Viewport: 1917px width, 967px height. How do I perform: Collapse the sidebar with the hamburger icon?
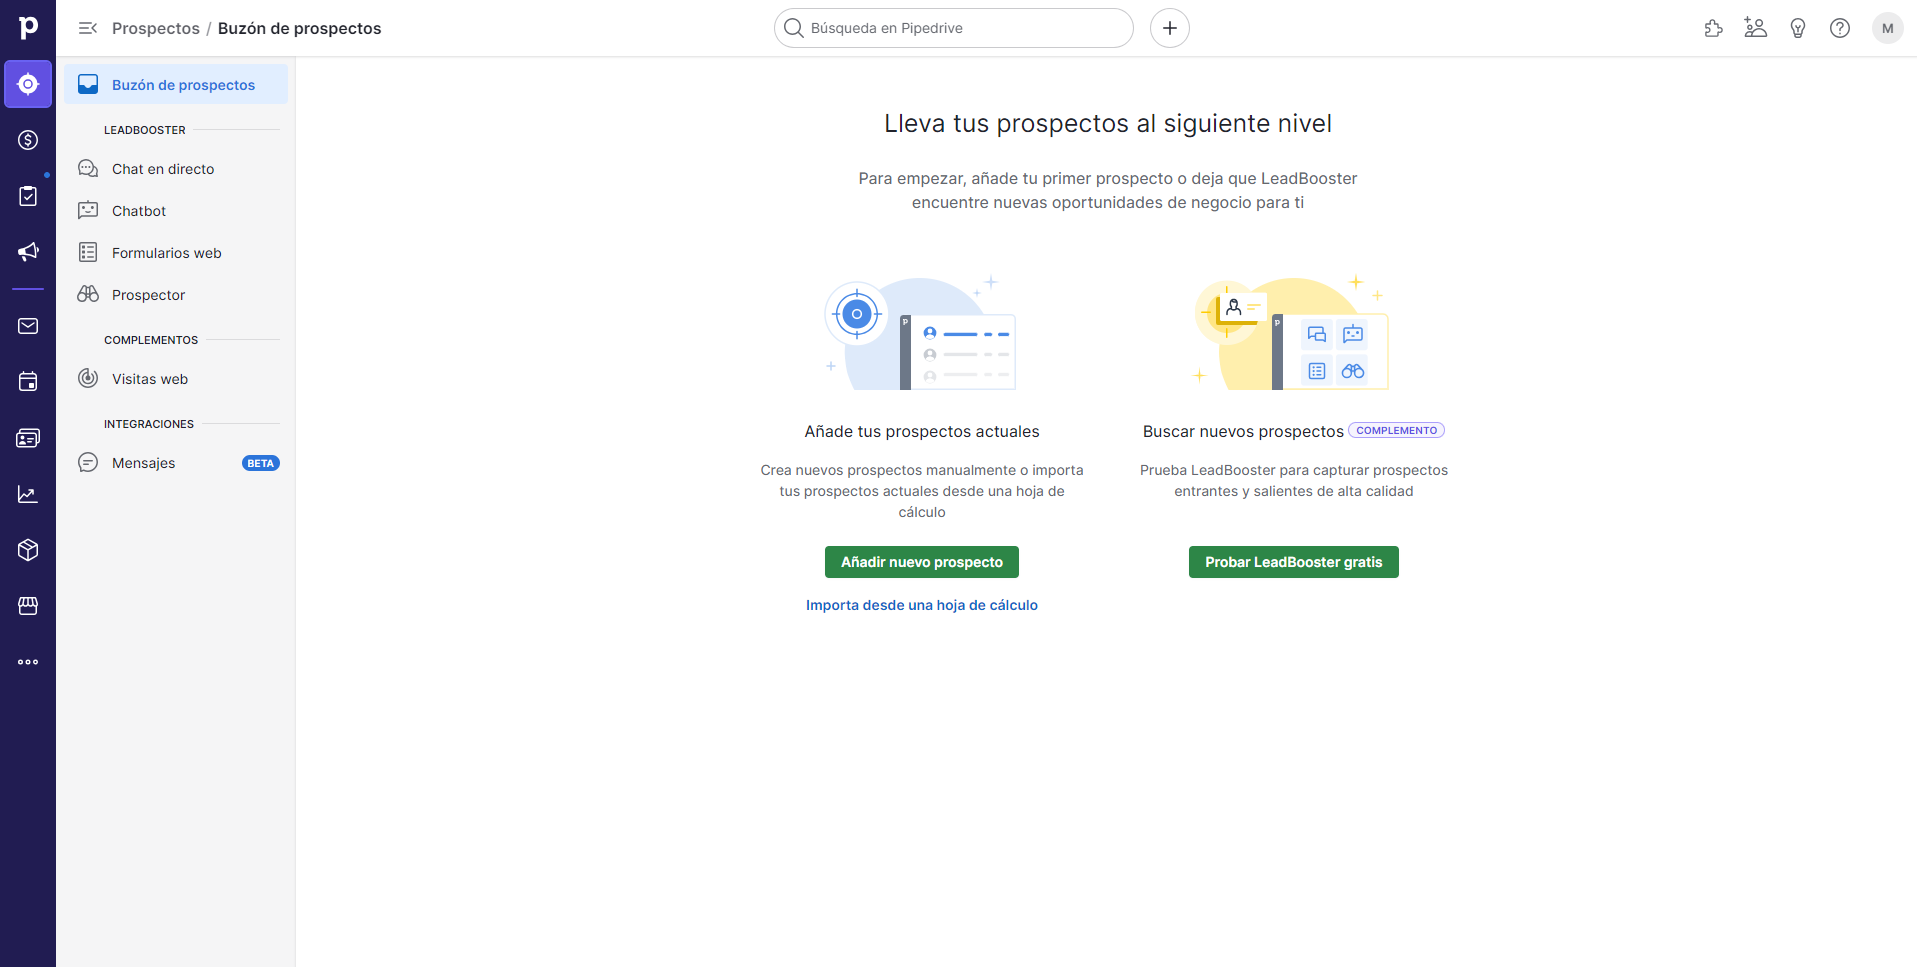click(87, 28)
